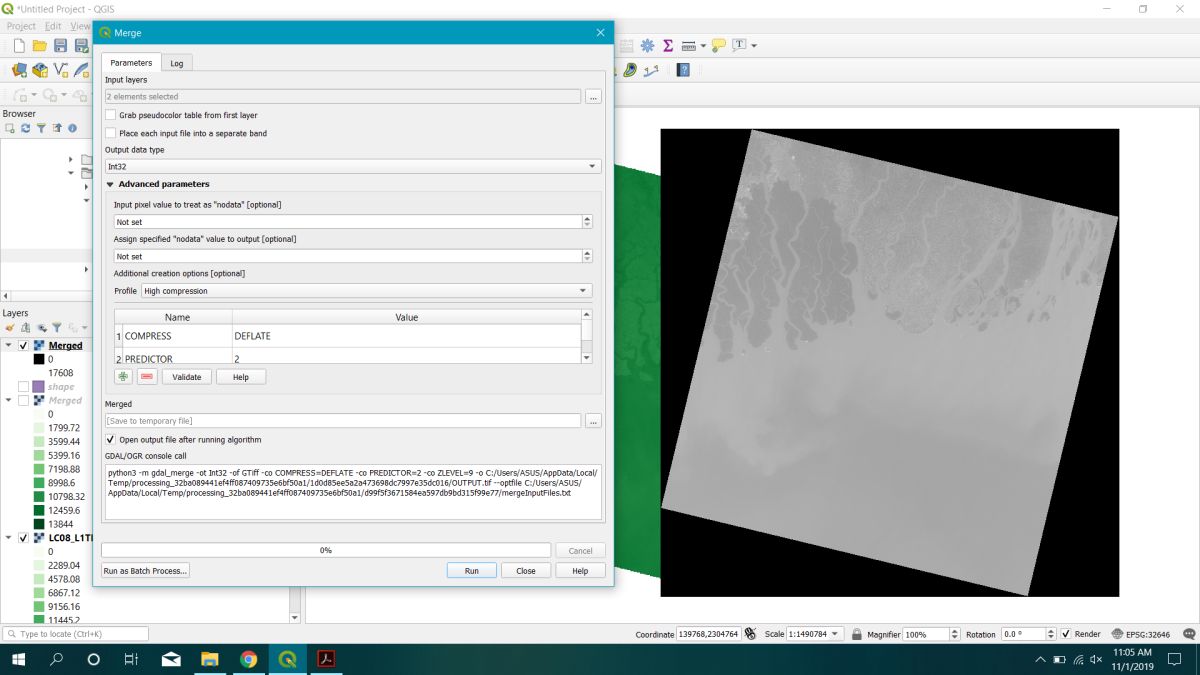Click the Validate button
The image size is (1200, 675).
[x=187, y=377]
